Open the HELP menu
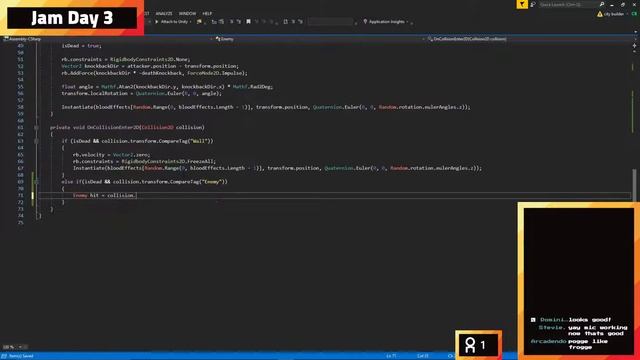 coord(207,13)
